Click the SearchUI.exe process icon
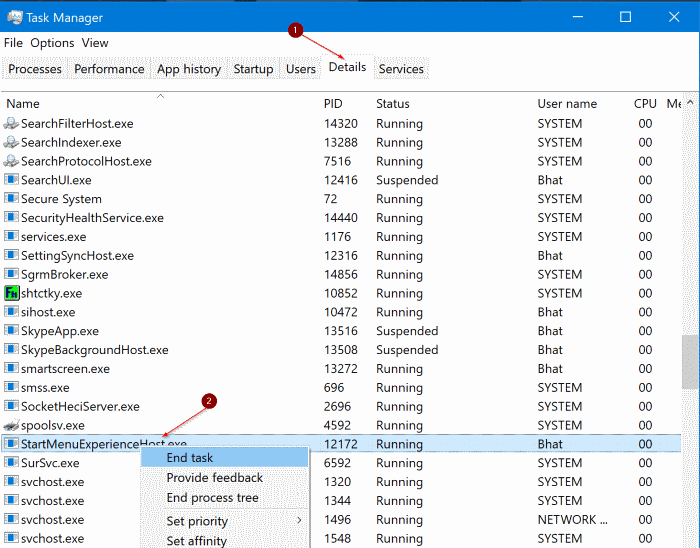700x548 pixels. pyautogui.click(x=11, y=180)
